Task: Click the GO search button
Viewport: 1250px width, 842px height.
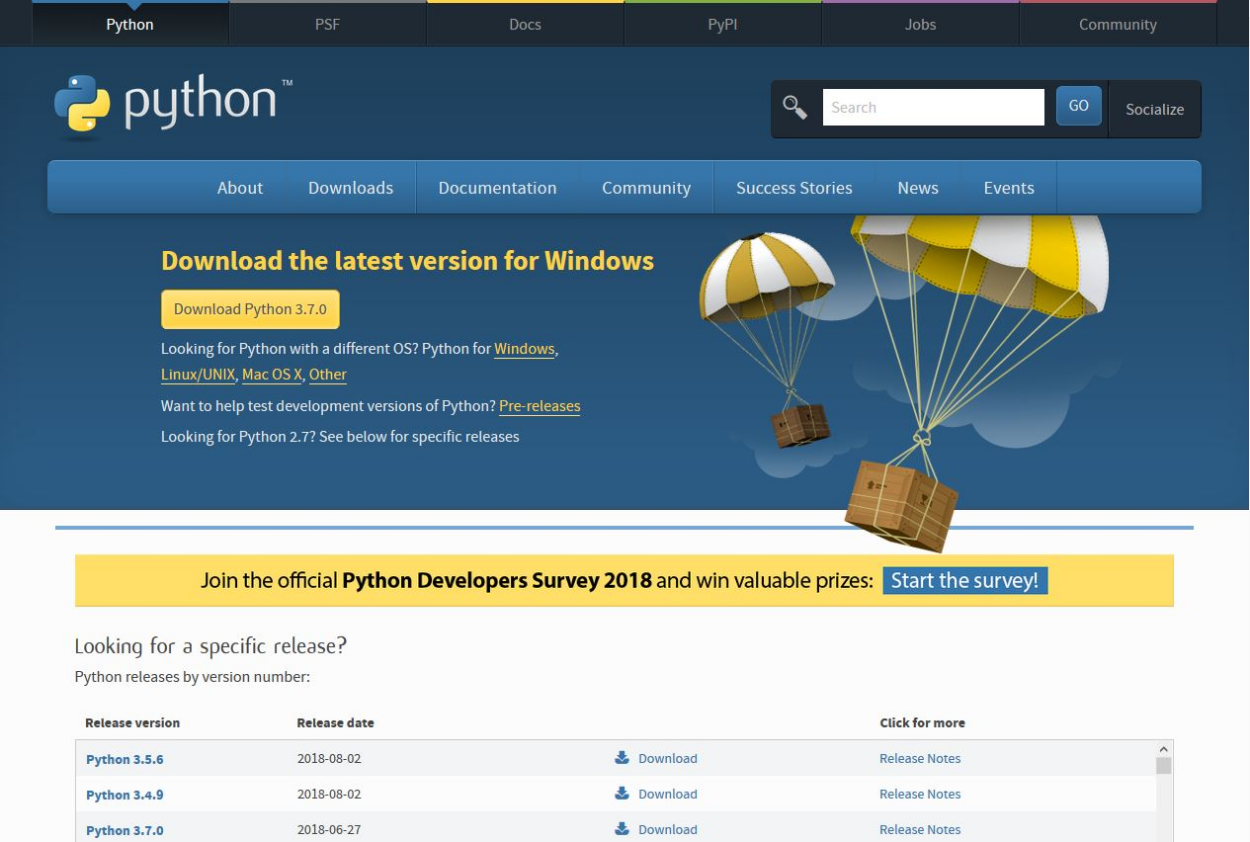Action: coord(1079,106)
